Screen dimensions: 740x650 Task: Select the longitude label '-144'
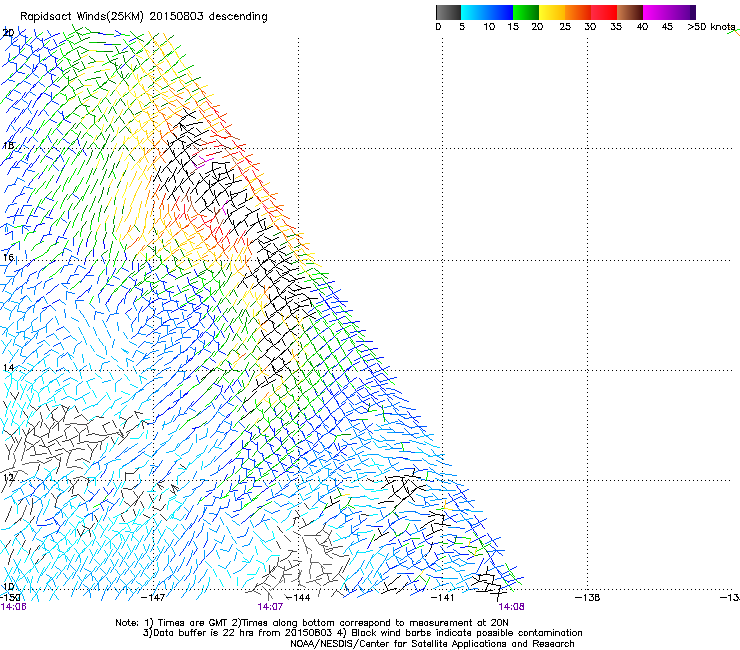pyautogui.click(x=298, y=598)
